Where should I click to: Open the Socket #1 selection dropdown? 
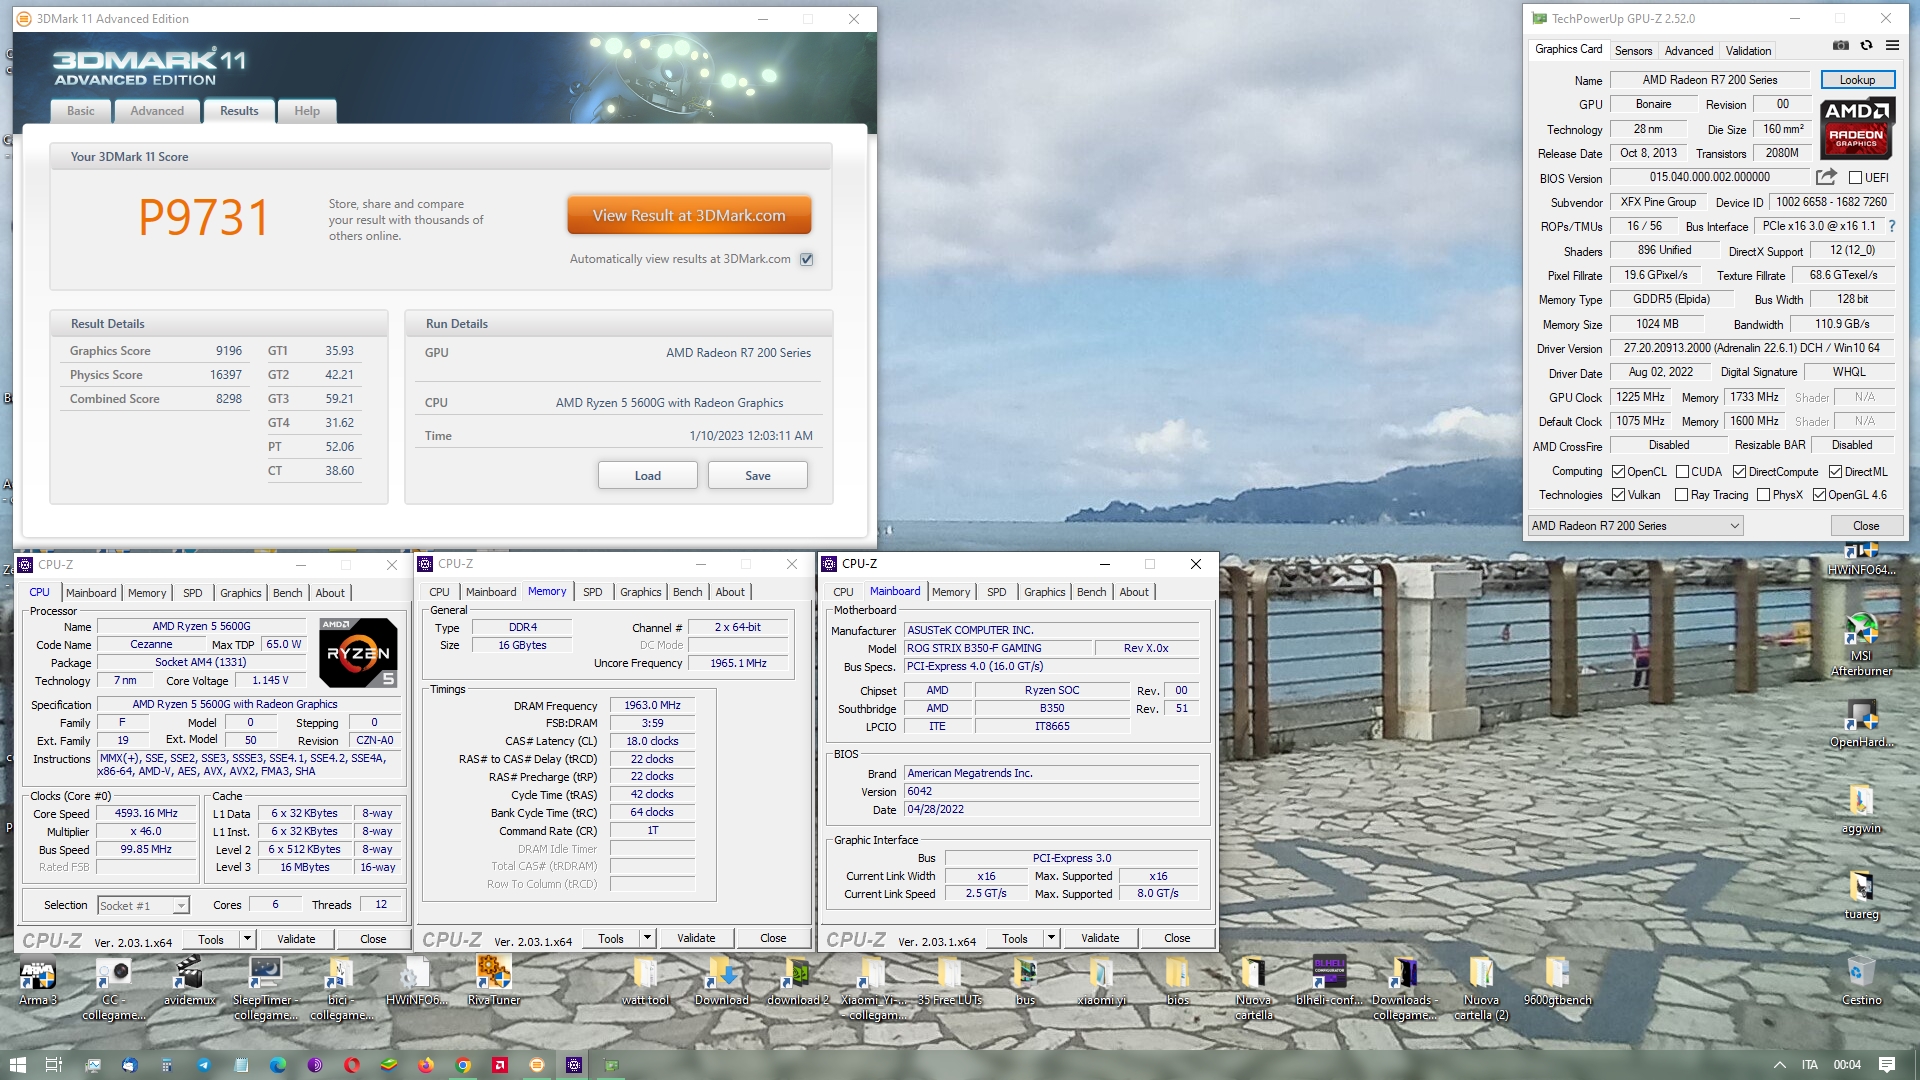click(x=143, y=906)
